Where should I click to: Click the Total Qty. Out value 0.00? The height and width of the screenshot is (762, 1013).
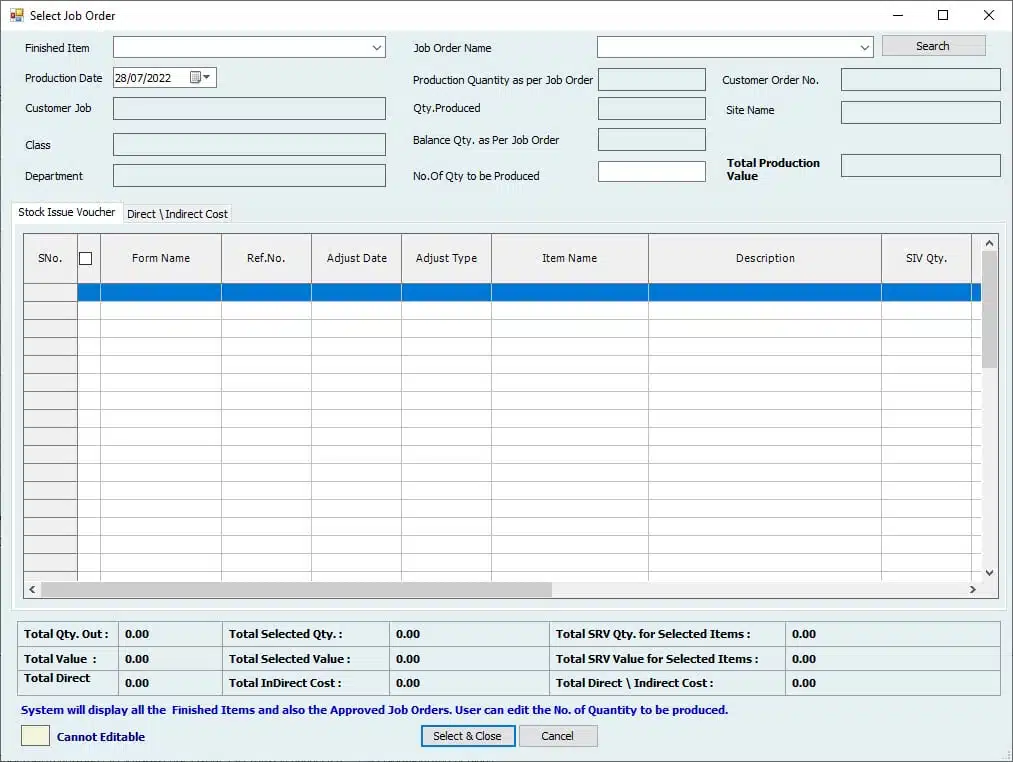(137, 634)
